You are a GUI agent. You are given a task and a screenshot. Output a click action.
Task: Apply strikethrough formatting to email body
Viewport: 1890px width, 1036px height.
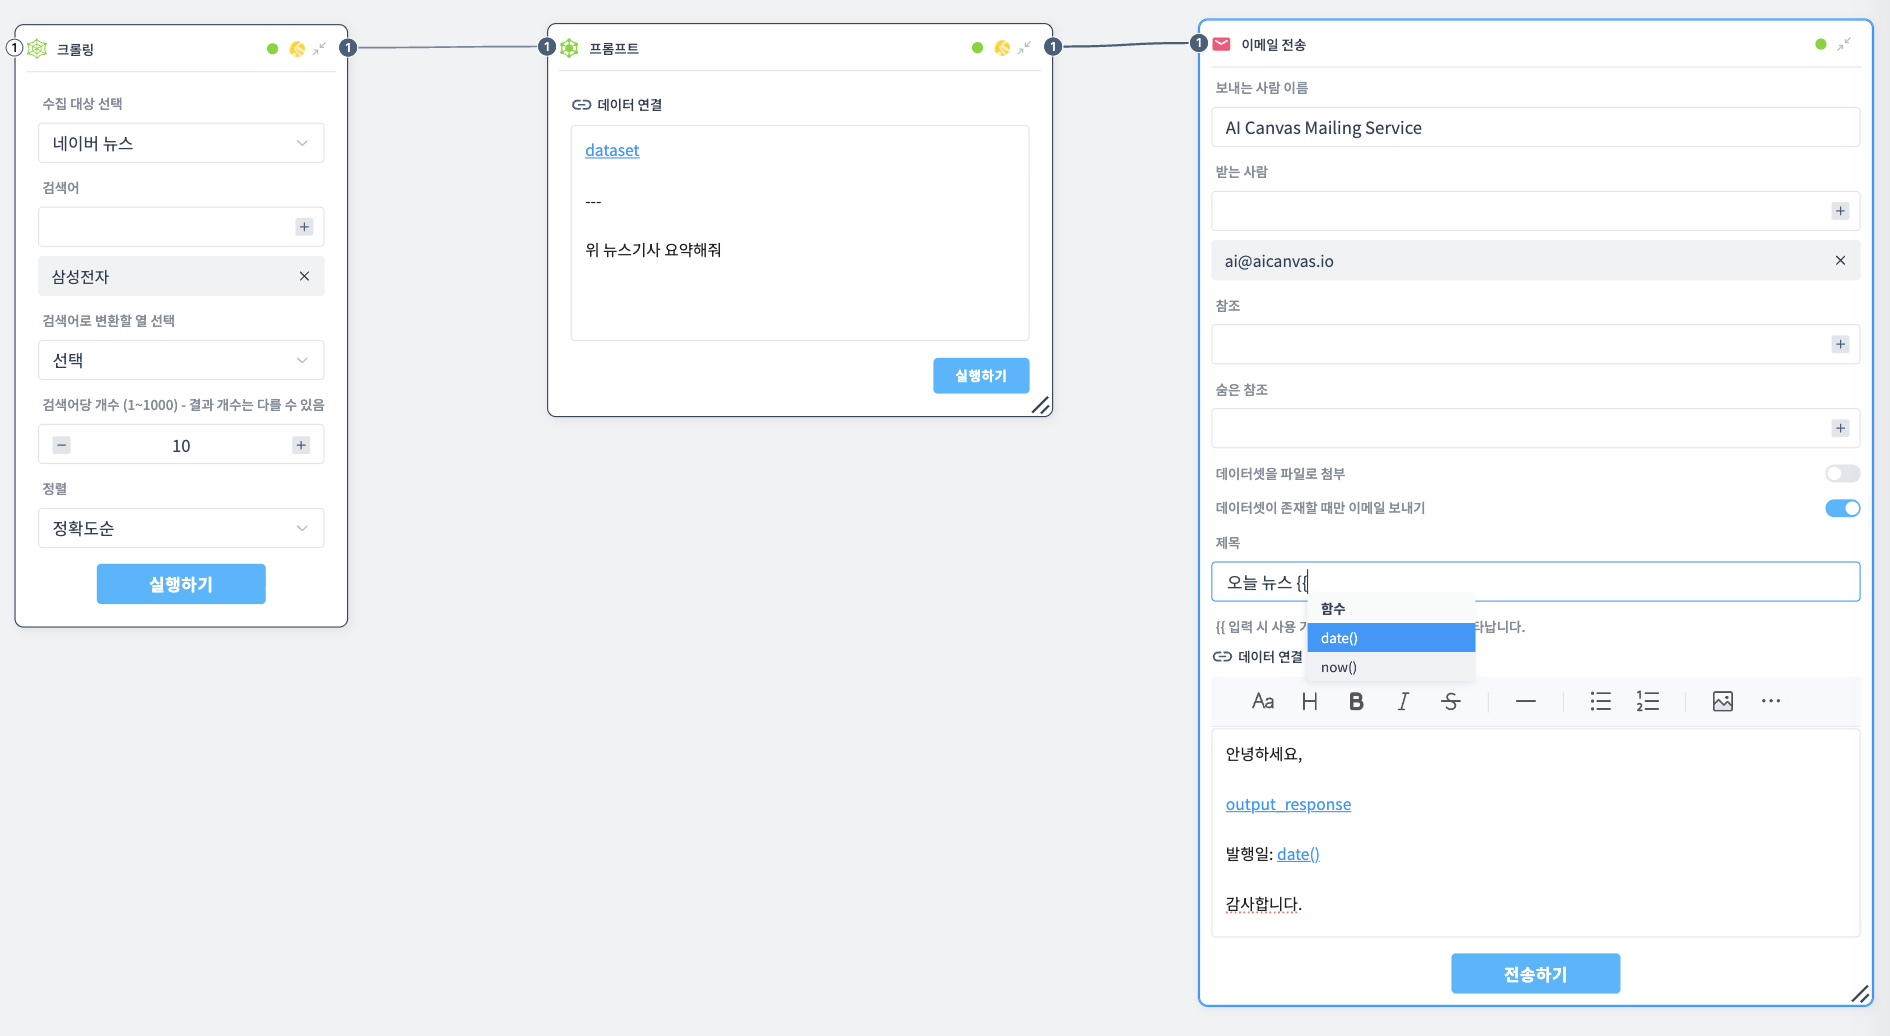click(1451, 701)
